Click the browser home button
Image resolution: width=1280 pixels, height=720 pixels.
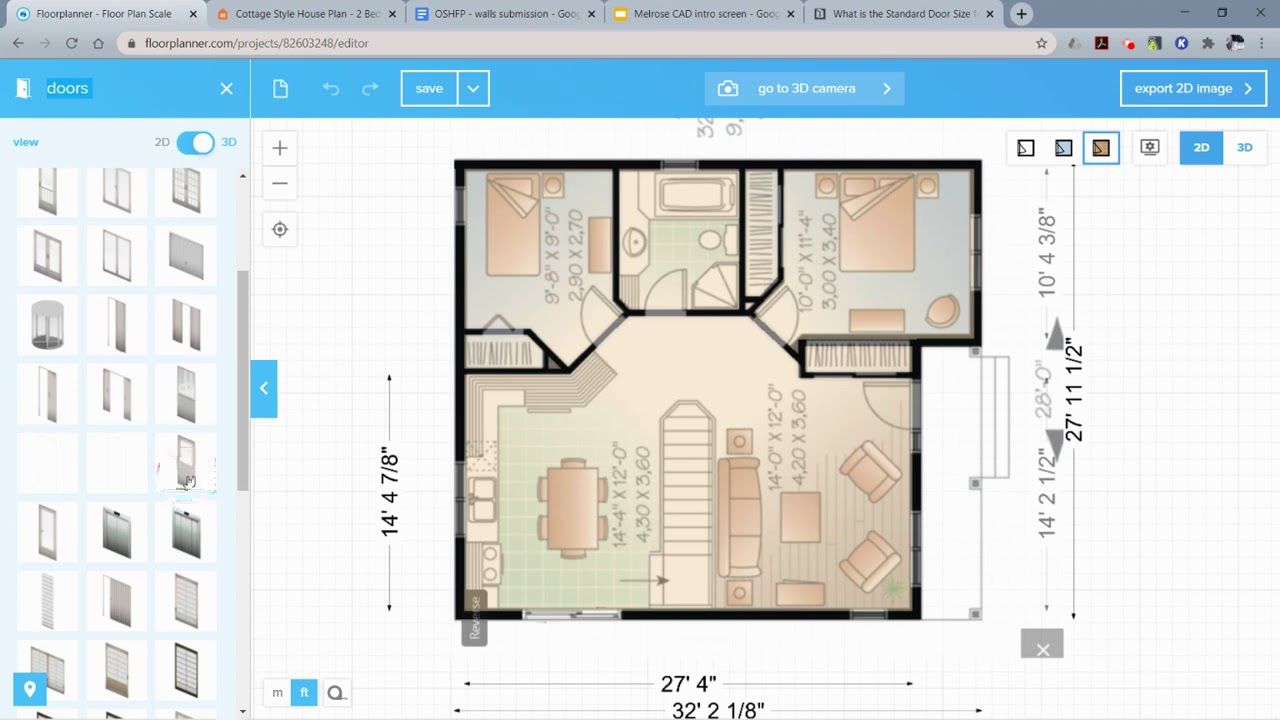98,43
